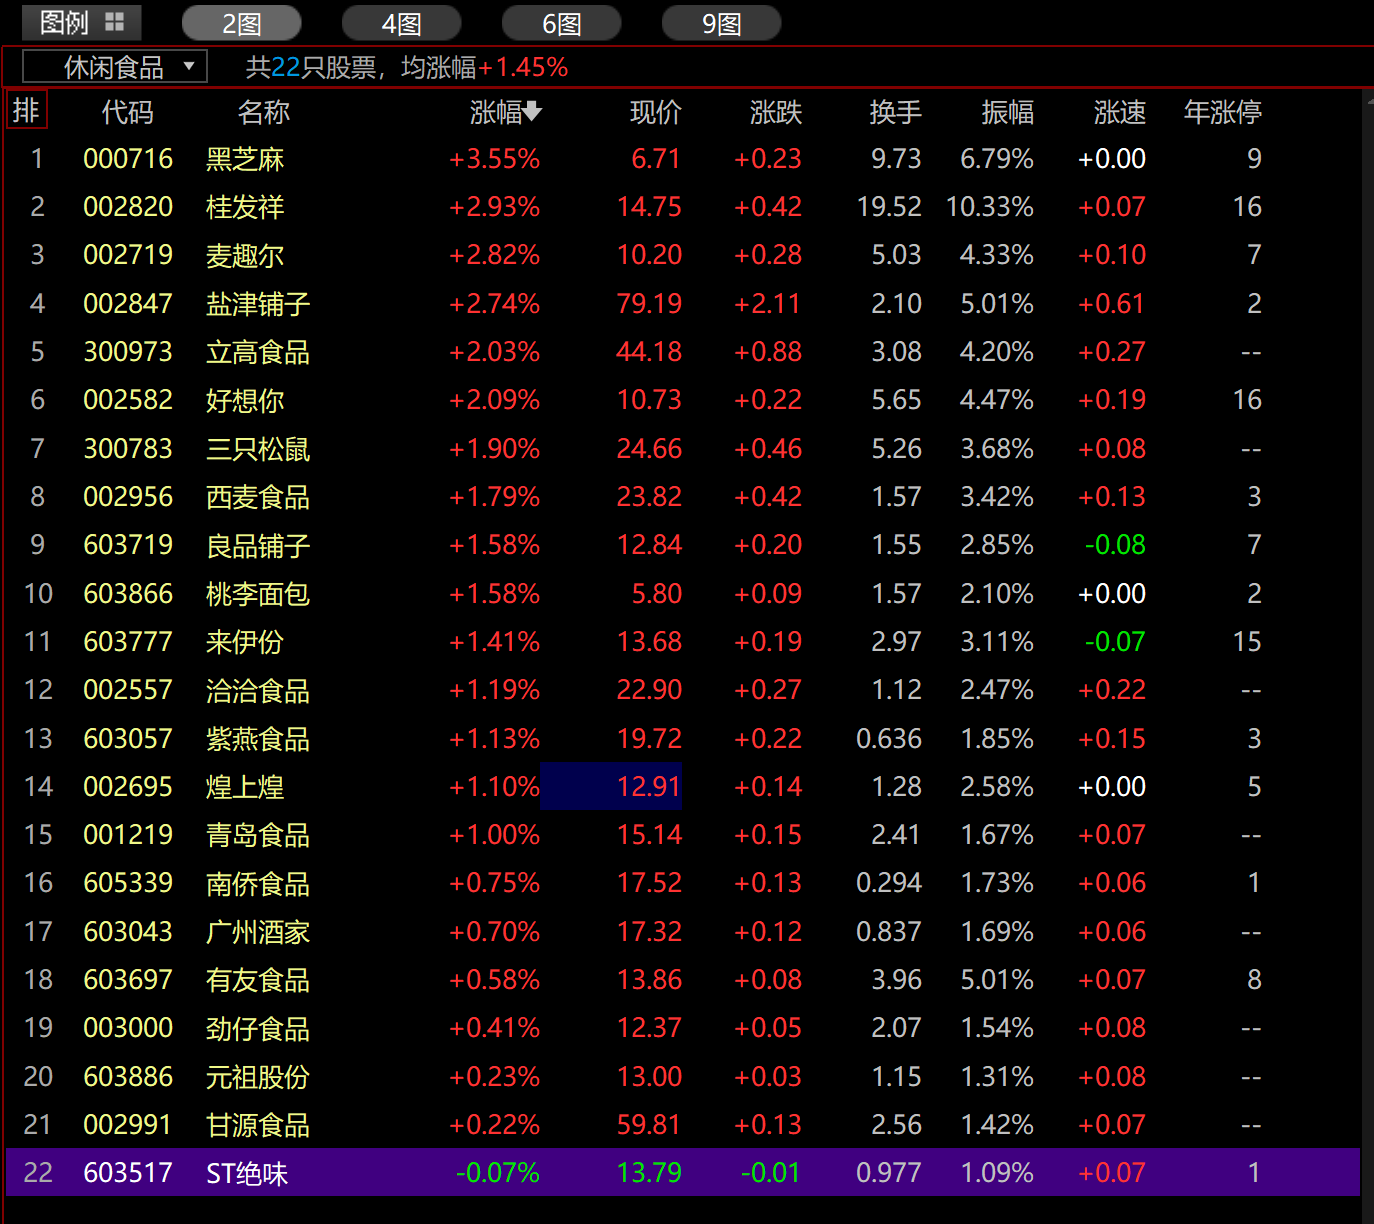Click 良品铺子 涨速 value -0.08
Viewport: 1374px width, 1224px height.
pos(1115,545)
